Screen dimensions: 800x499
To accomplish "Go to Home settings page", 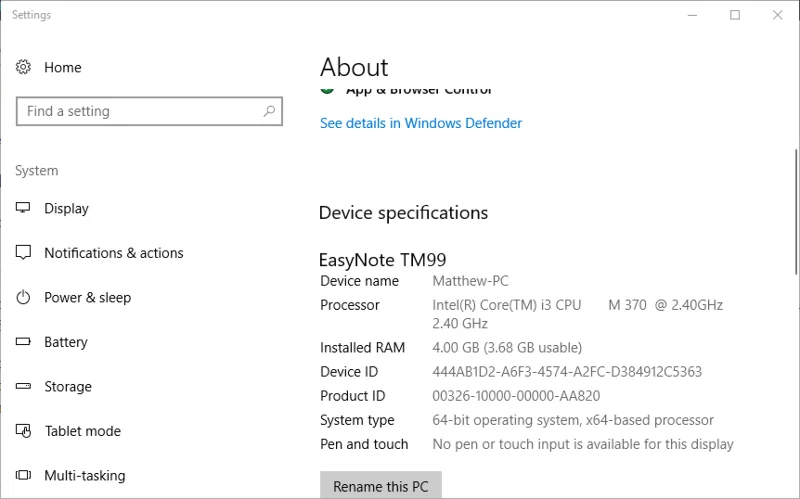I will 63,67.
